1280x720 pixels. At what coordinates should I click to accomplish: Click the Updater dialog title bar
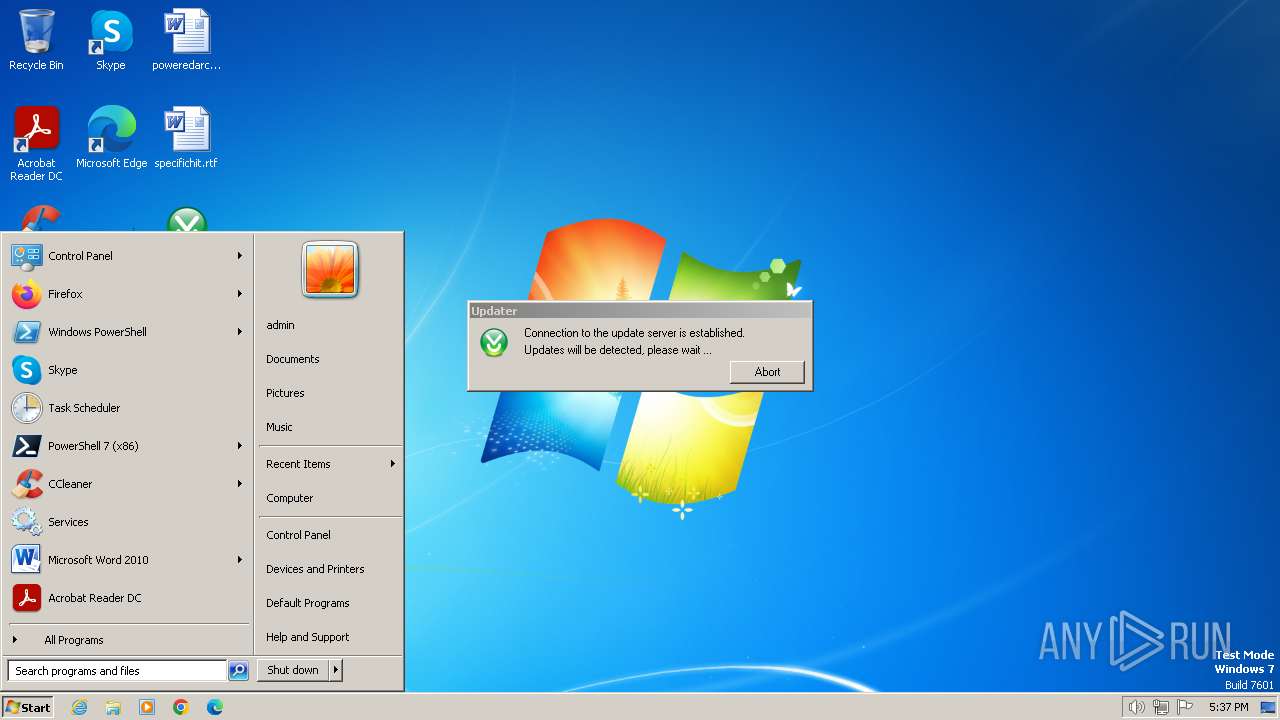click(640, 311)
